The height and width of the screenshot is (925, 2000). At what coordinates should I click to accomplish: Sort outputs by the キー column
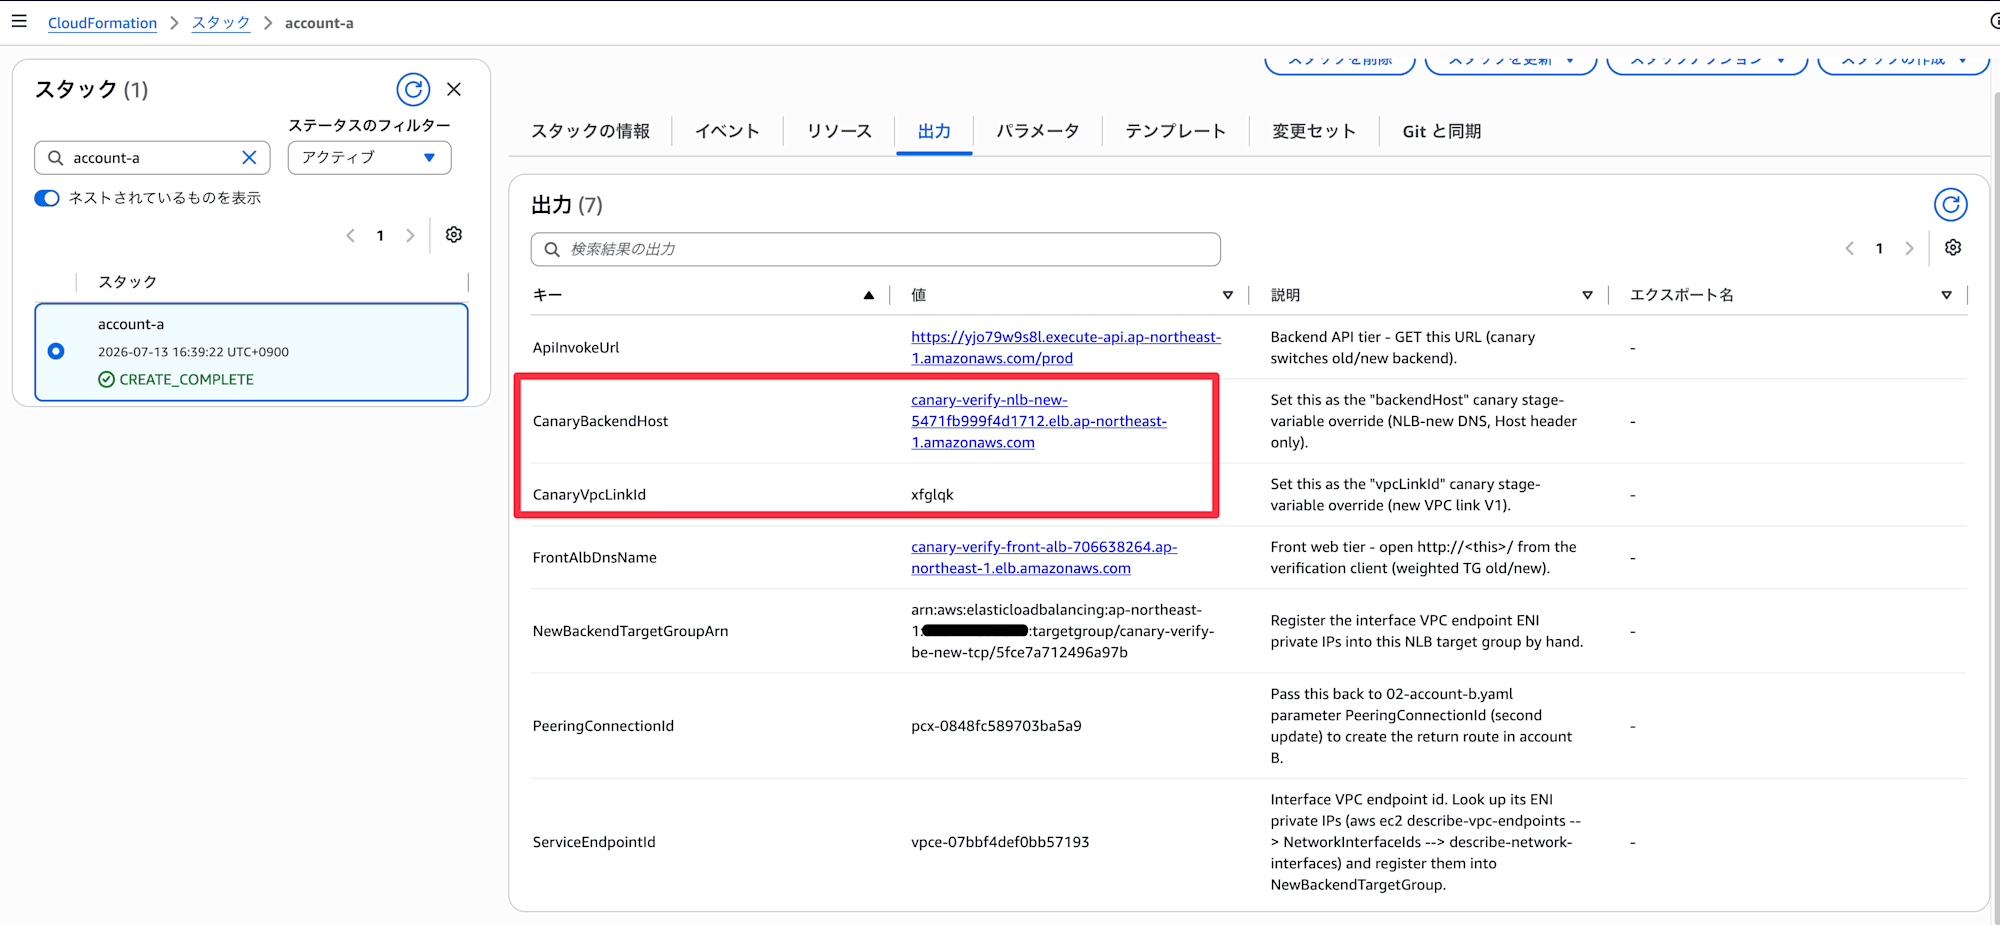click(x=869, y=295)
